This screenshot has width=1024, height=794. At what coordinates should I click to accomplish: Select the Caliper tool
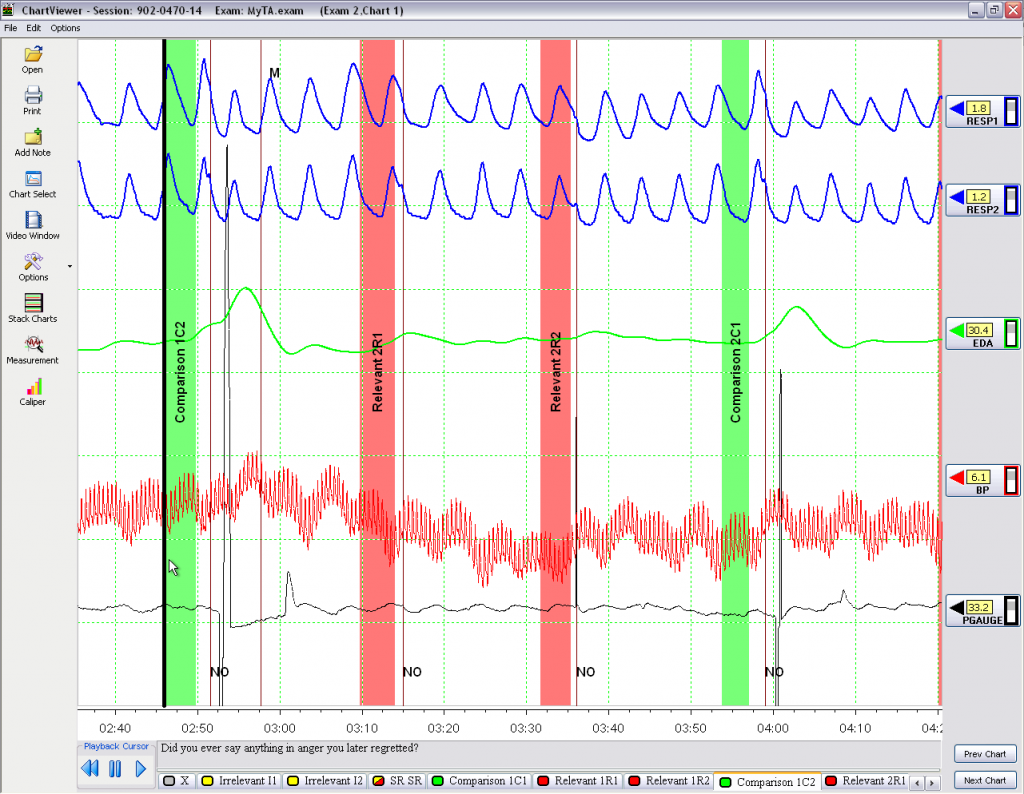(33, 387)
